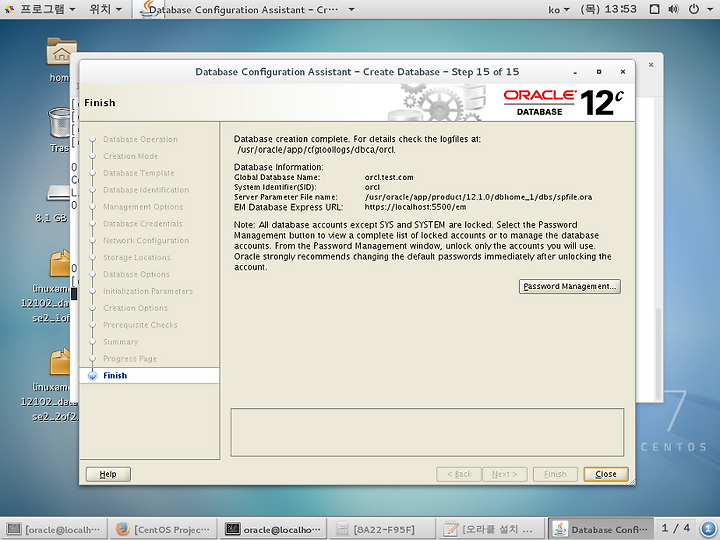This screenshot has height=540, width=720.
Task: Switch to second oracle@localhost terminal with dark icon
Action: click(273, 529)
